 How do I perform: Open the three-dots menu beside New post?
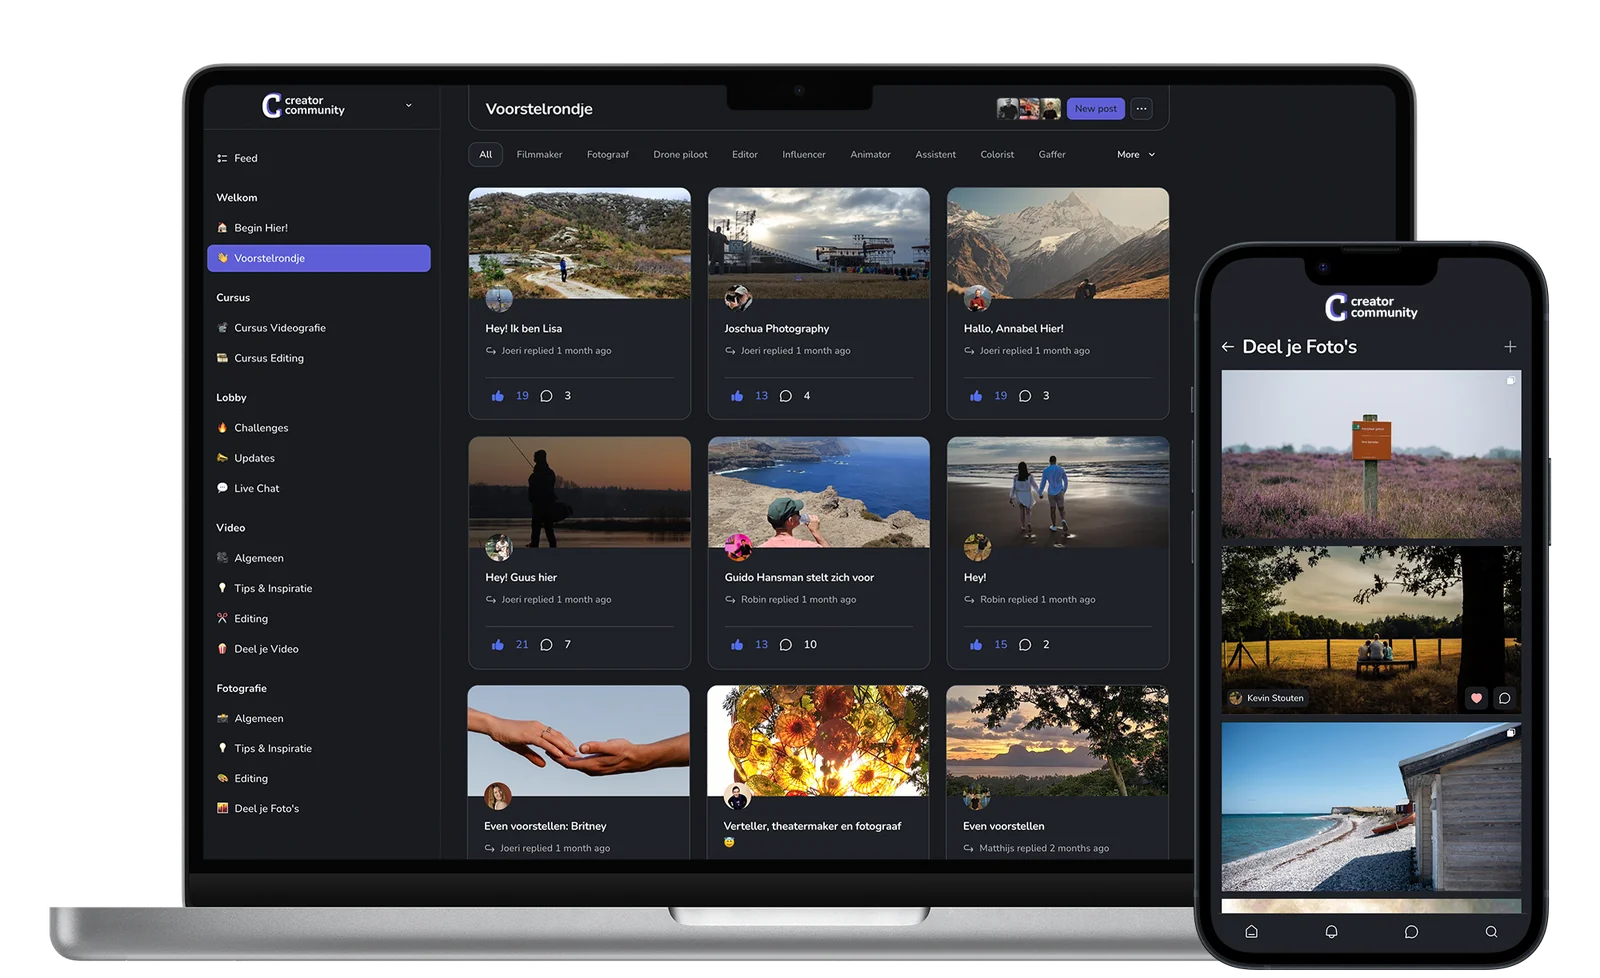tap(1141, 109)
